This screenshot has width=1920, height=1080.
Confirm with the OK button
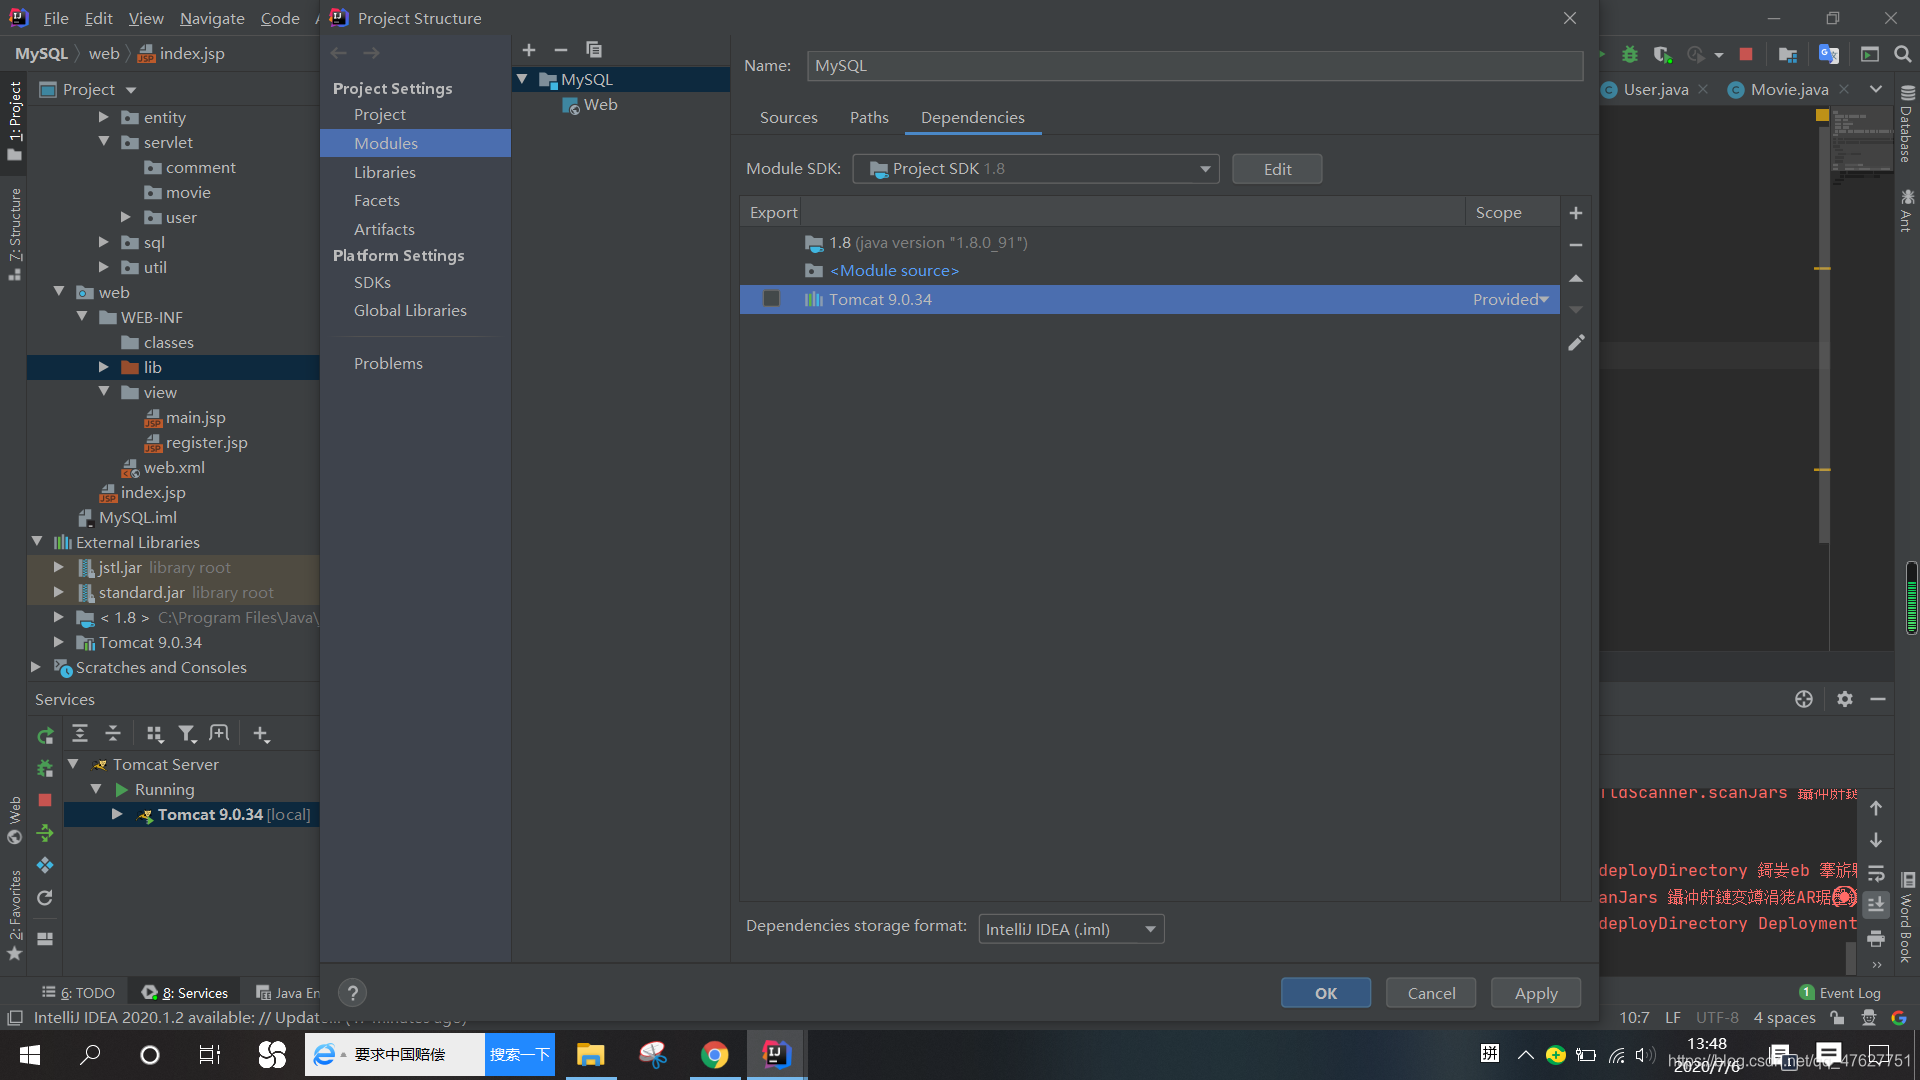tap(1326, 993)
